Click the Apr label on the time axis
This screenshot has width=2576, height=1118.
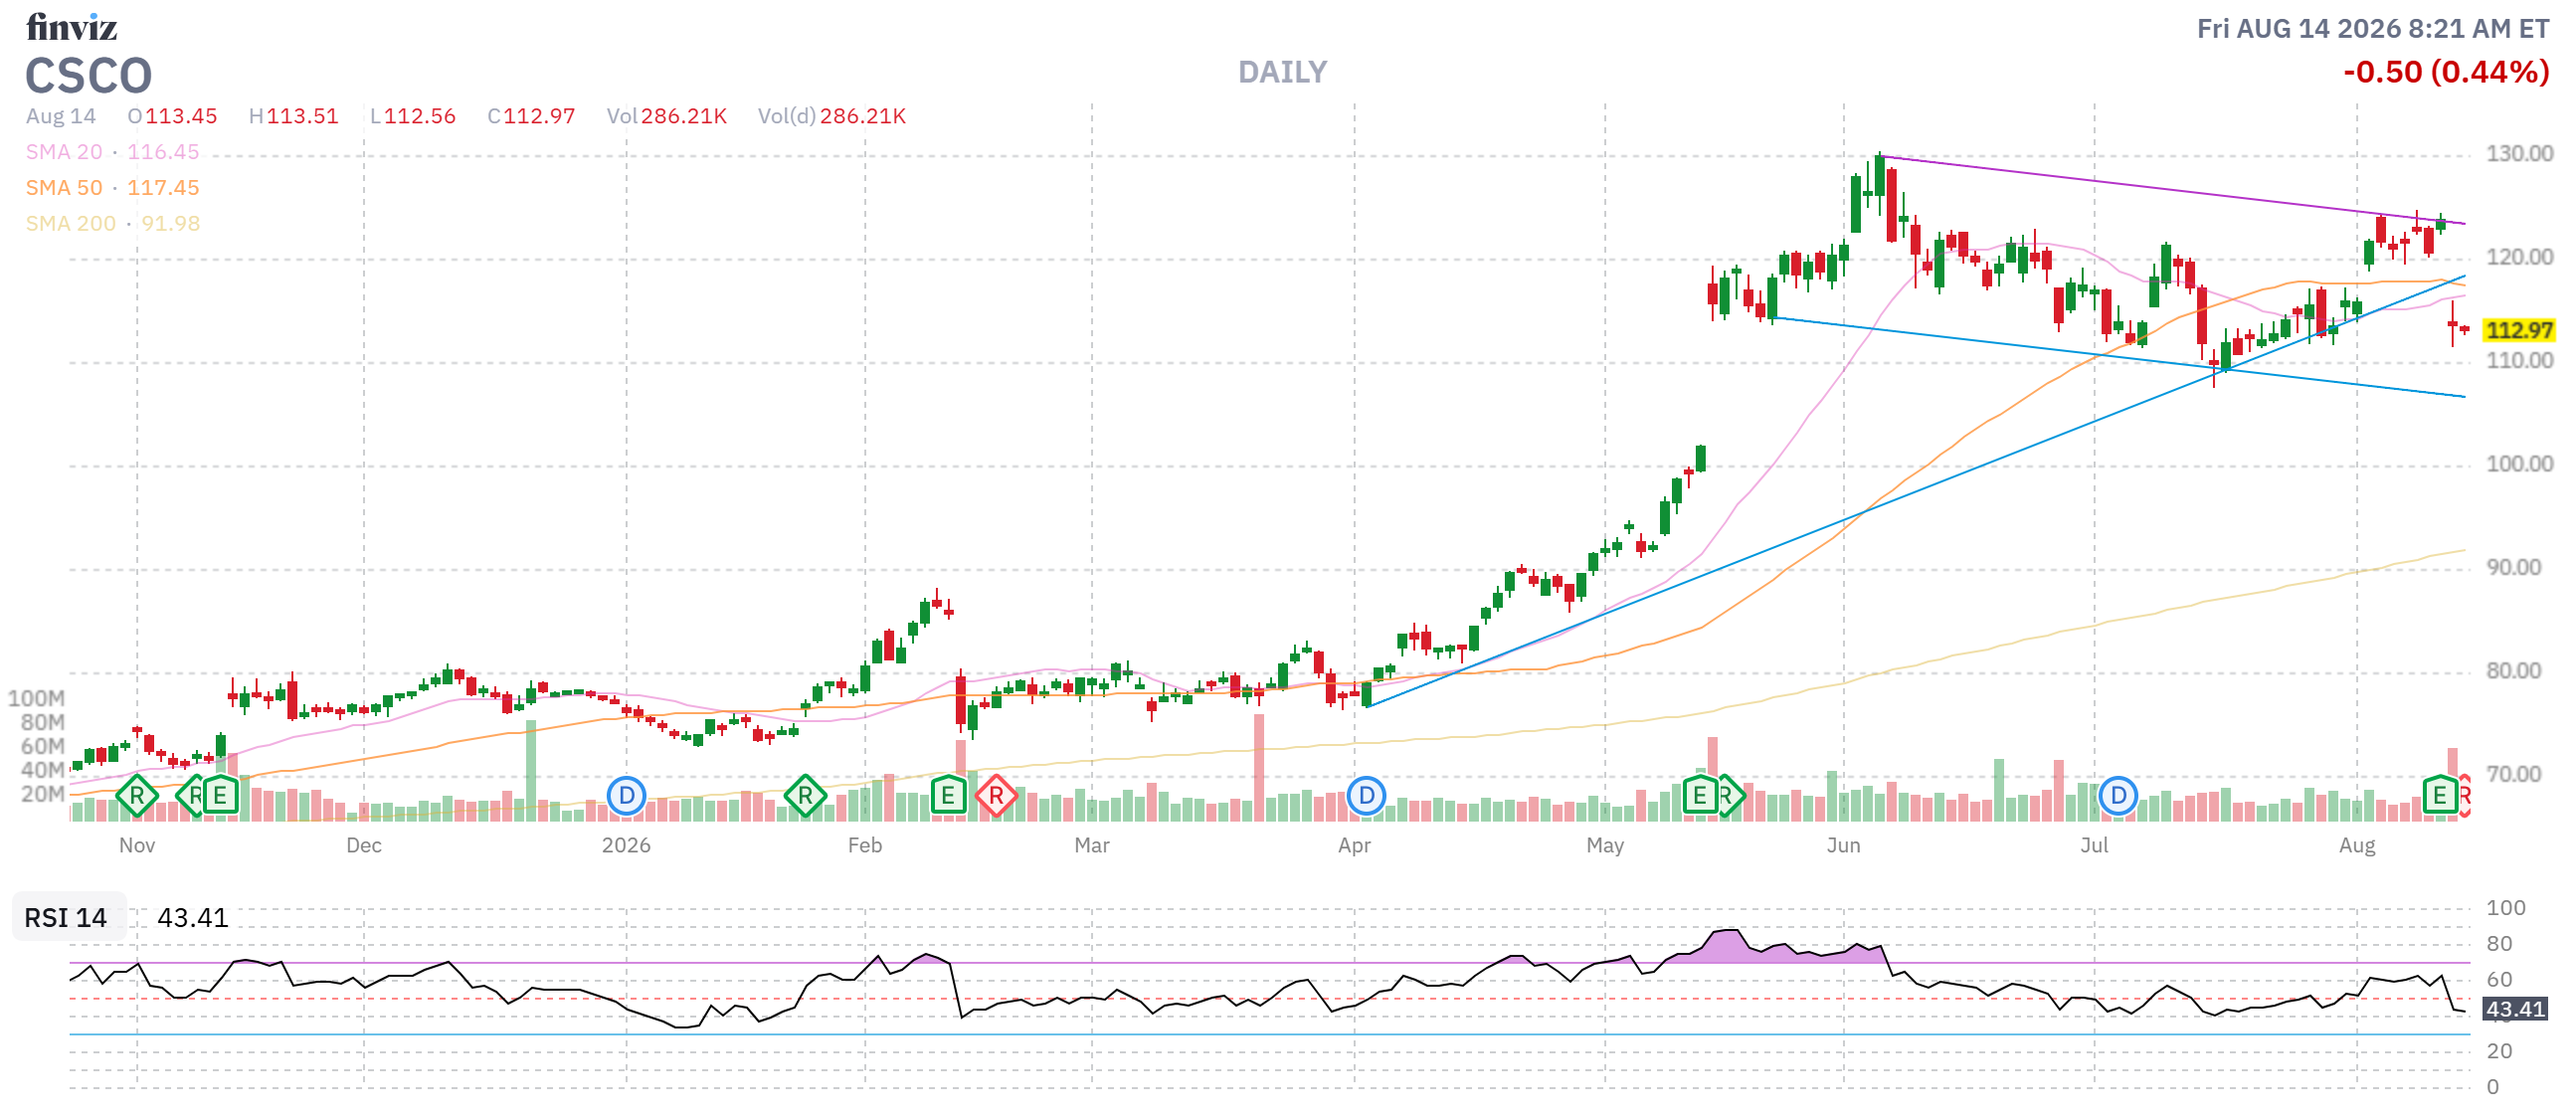pyautogui.click(x=1355, y=846)
